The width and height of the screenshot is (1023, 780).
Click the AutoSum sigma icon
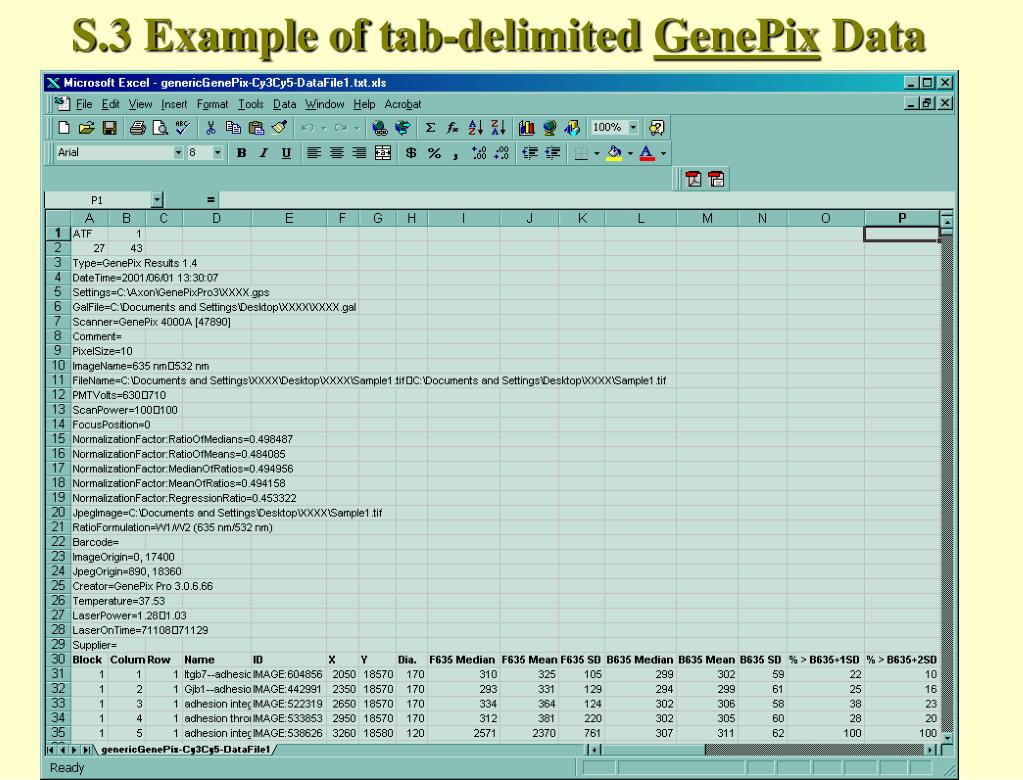pyautogui.click(x=431, y=128)
